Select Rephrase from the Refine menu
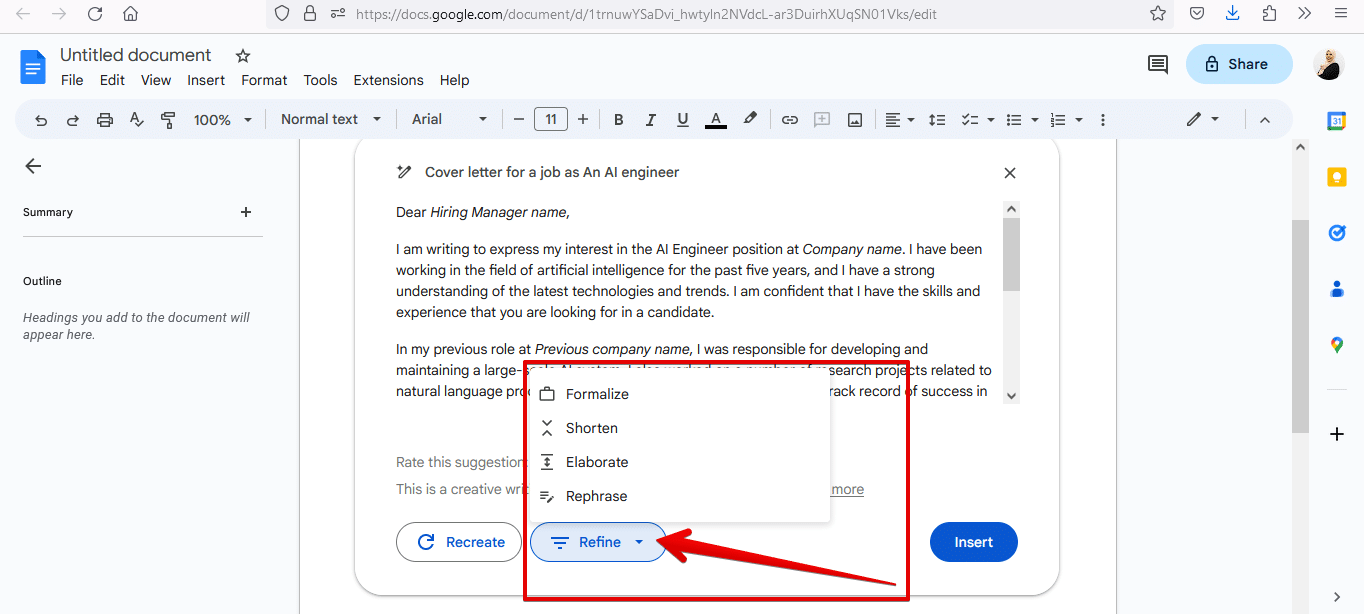Image resolution: width=1364 pixels, height=614 pixels. (680, 496)
